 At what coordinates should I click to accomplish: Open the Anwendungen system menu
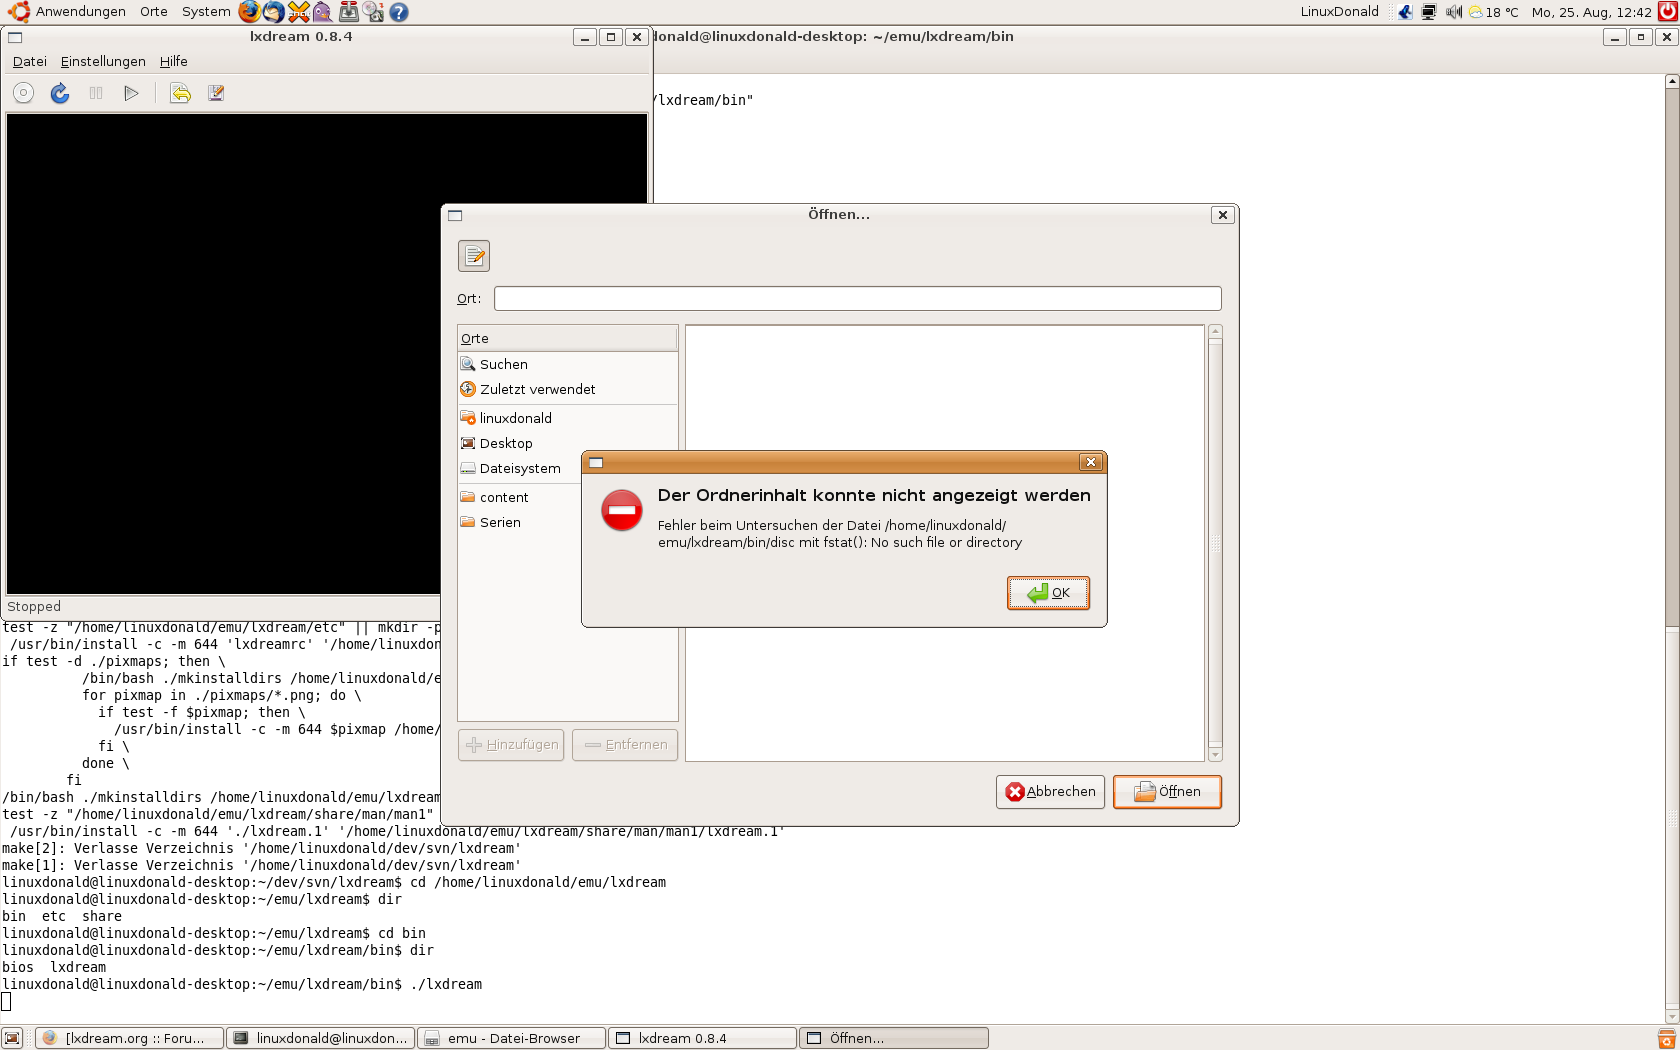pos(80,12)
